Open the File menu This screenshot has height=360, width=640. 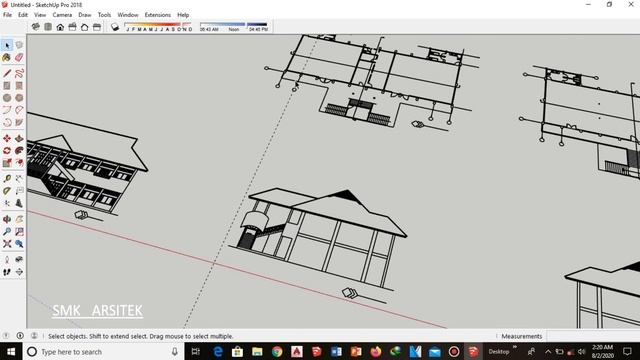click(7, 15)
